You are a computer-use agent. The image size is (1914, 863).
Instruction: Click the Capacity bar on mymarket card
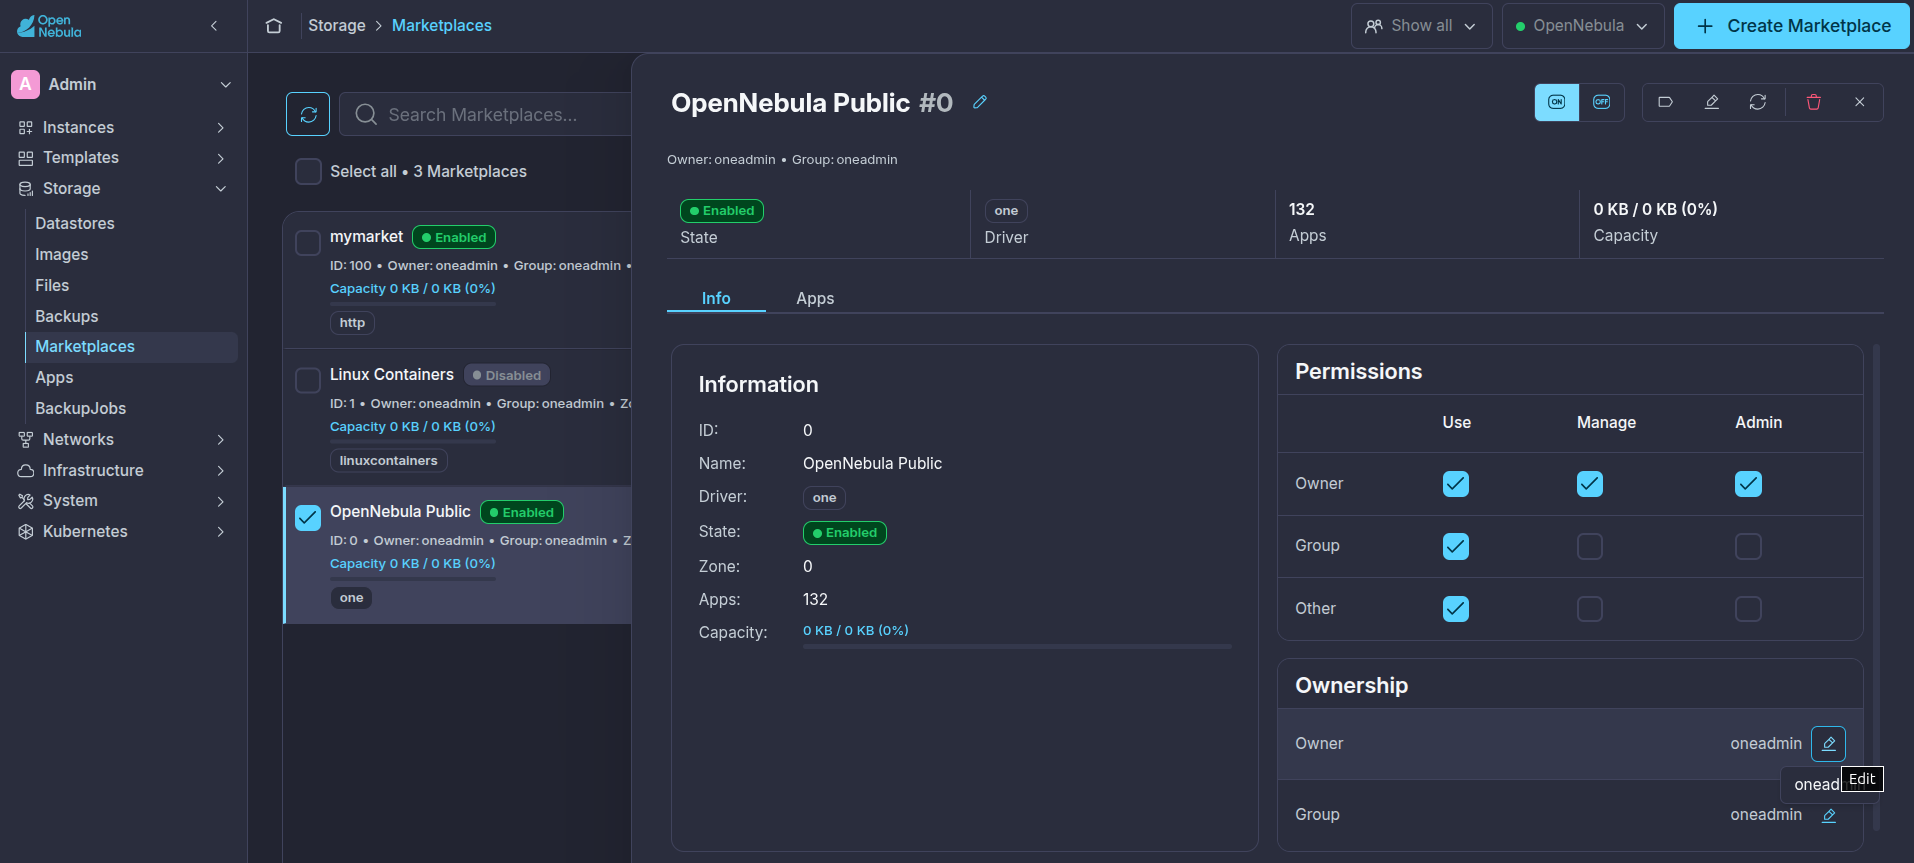[x=413, y=303]
